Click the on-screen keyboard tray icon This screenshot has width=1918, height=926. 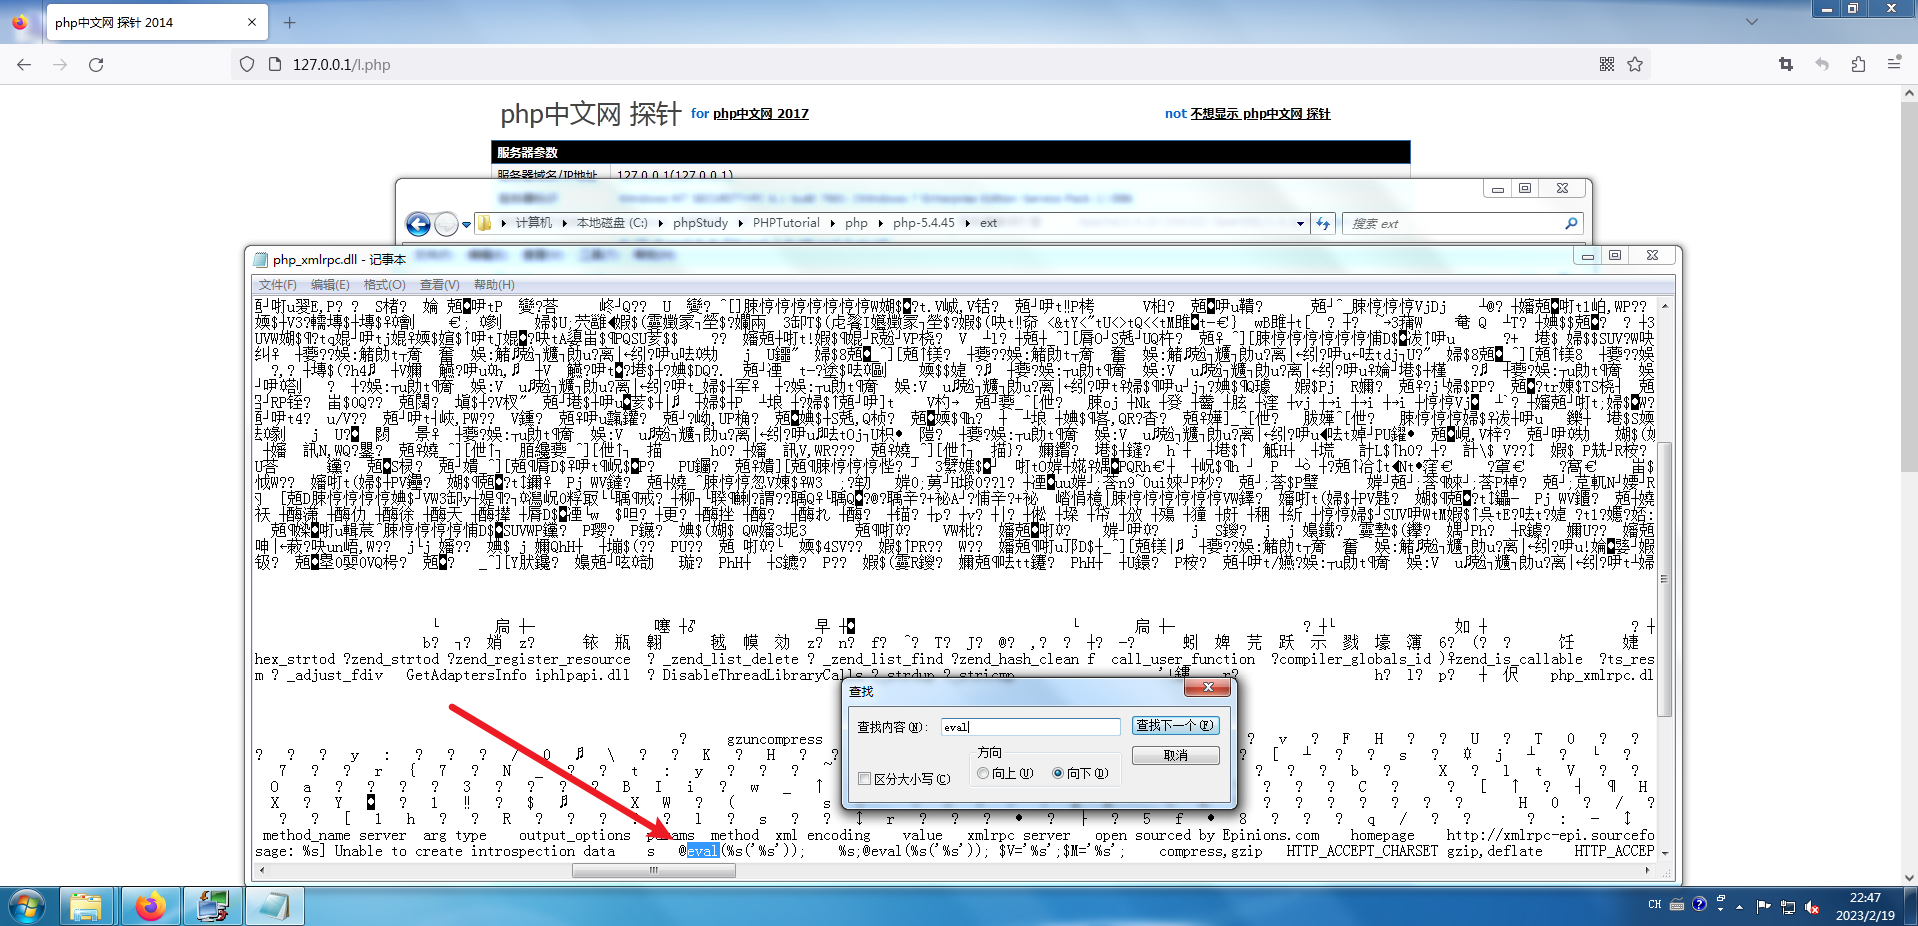[x=1677, y=905]
